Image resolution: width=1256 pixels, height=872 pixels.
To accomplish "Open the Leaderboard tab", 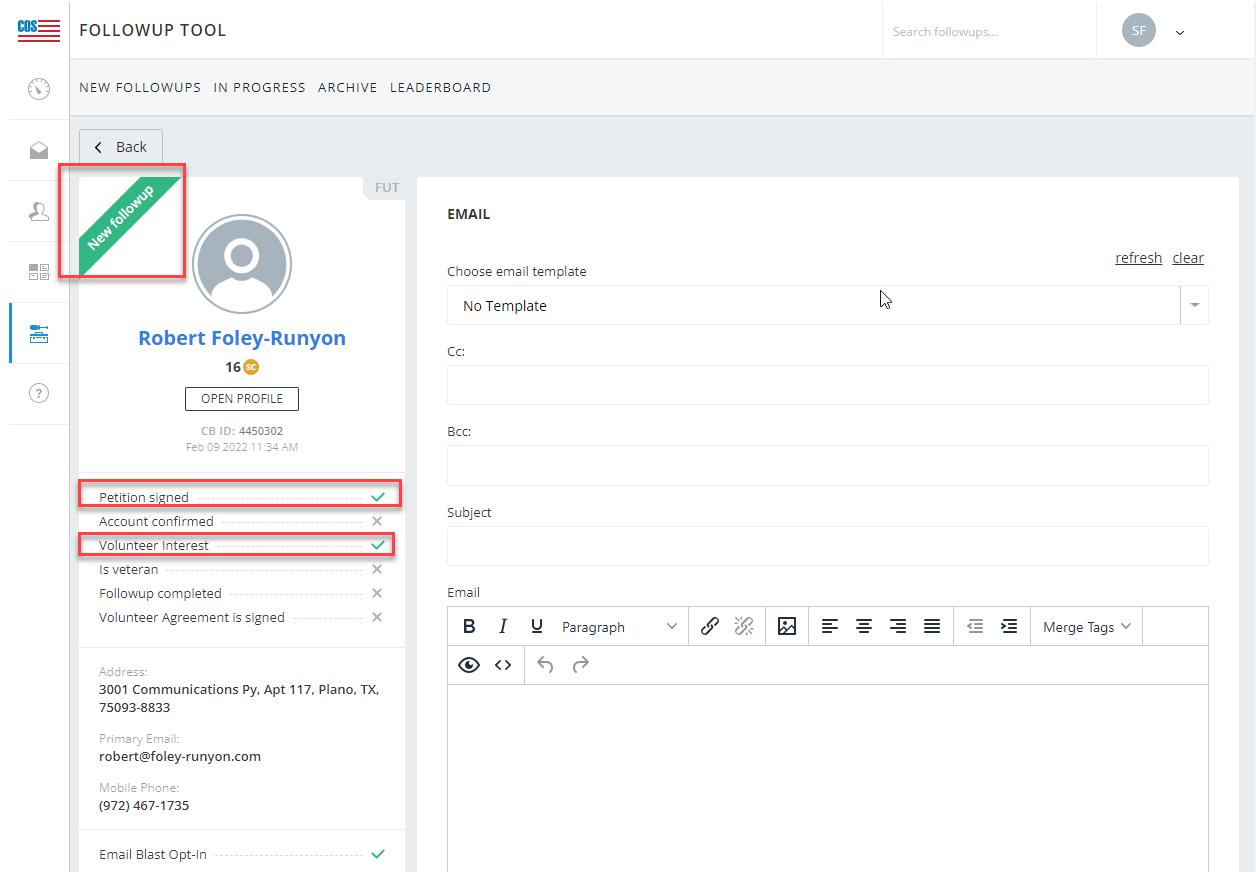I will pos(440,88).
